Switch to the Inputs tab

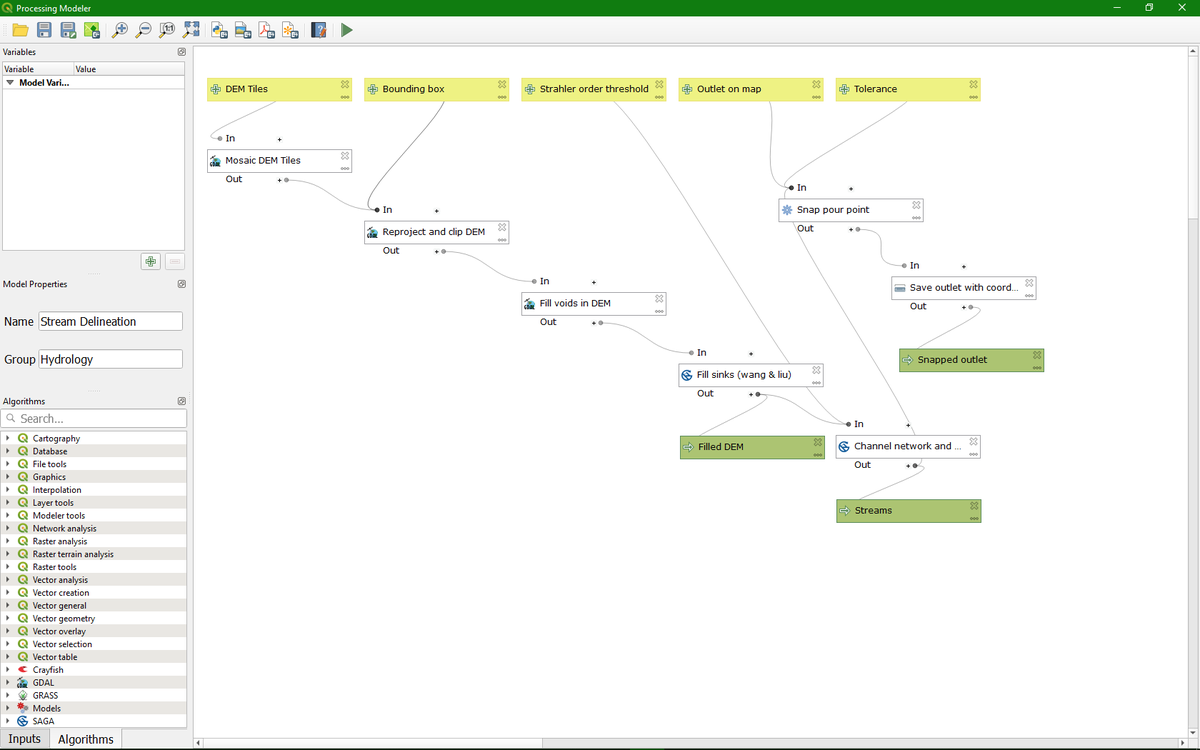click(25, 739)
